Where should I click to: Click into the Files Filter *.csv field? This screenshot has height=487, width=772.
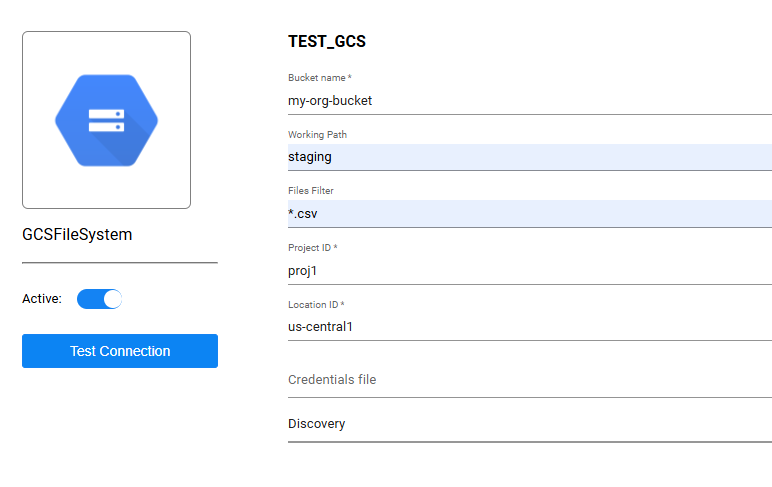(x=529, y=213)
